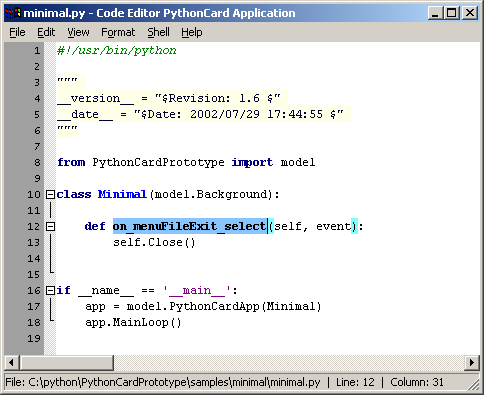Image resolution: width=484 pixels, height=395 pixels.
Task: Click the horizontal scrollbar thumb
Action: click(67, 362)
